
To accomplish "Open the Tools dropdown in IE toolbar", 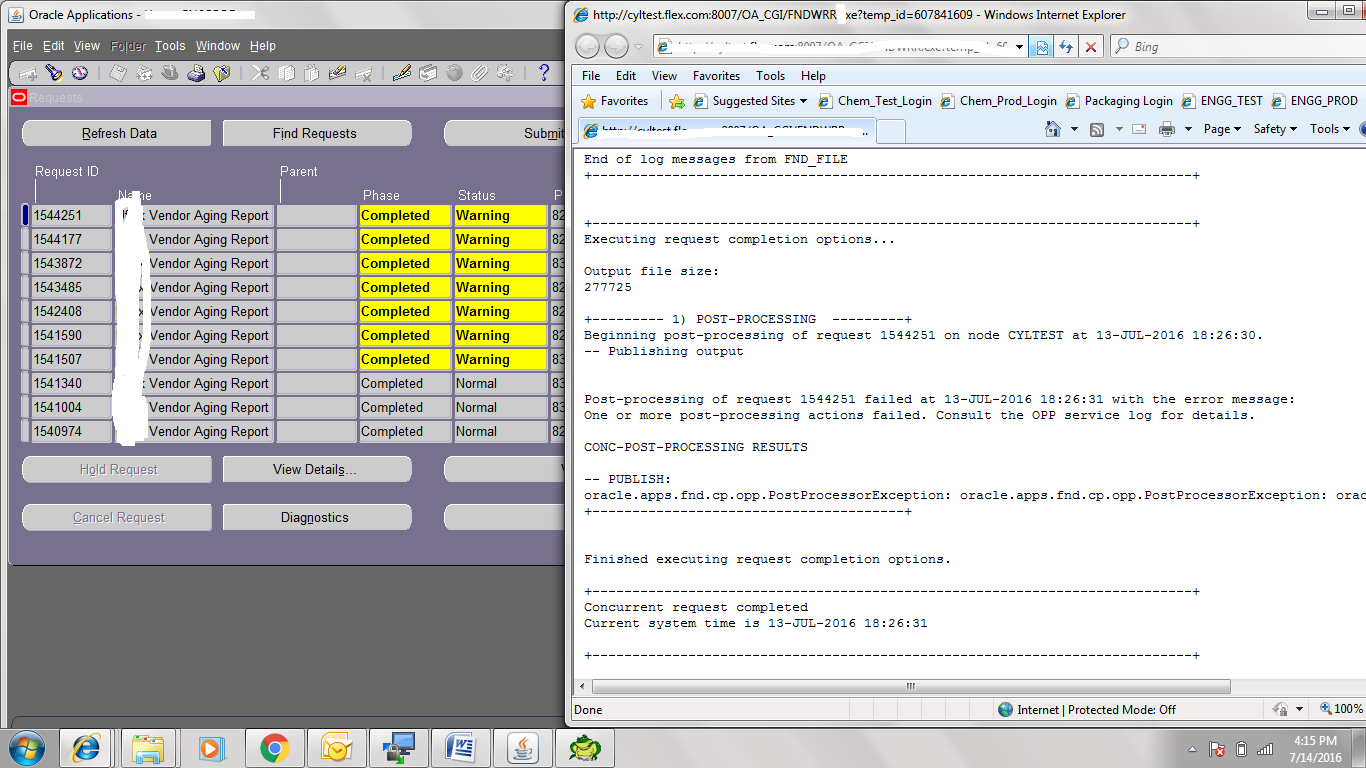I will pyautogui.click(x=1325, y=129).
